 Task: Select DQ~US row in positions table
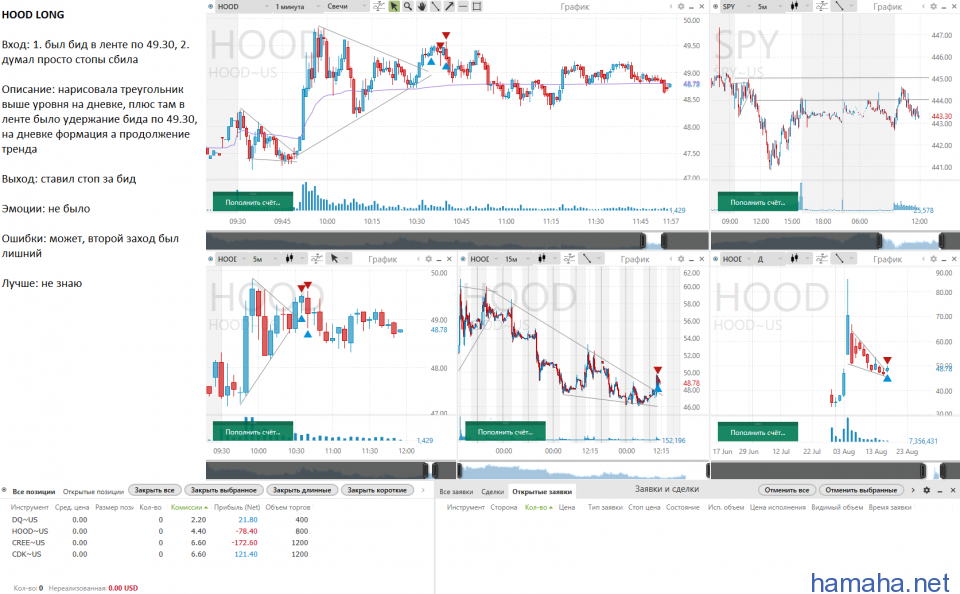tap(160, 519)
